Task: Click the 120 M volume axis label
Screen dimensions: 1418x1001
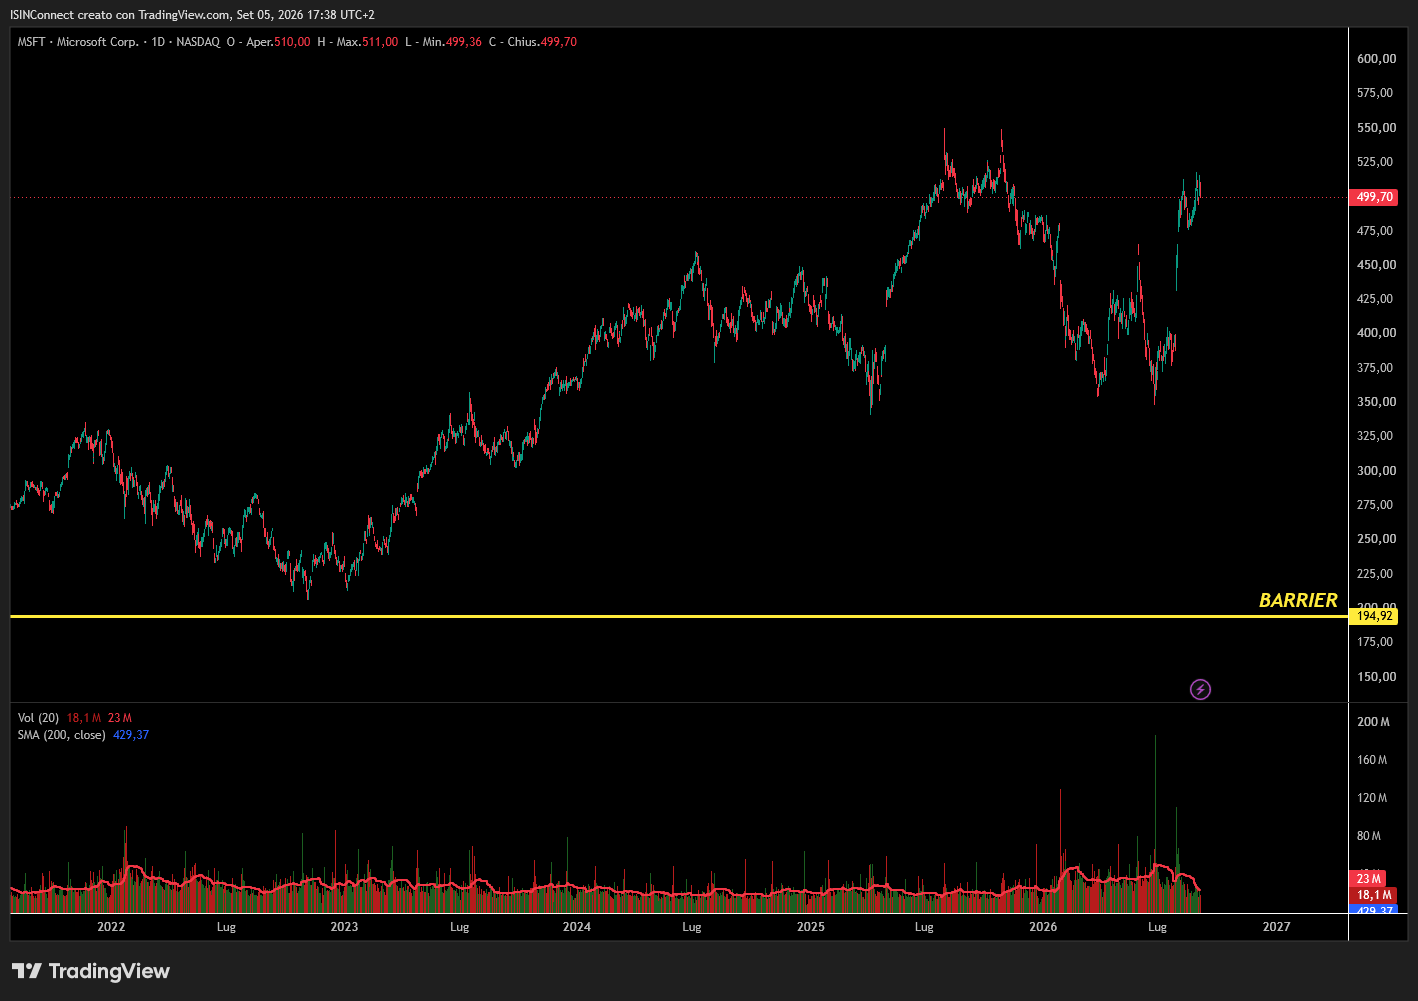Action: (x=1372, y=798)
